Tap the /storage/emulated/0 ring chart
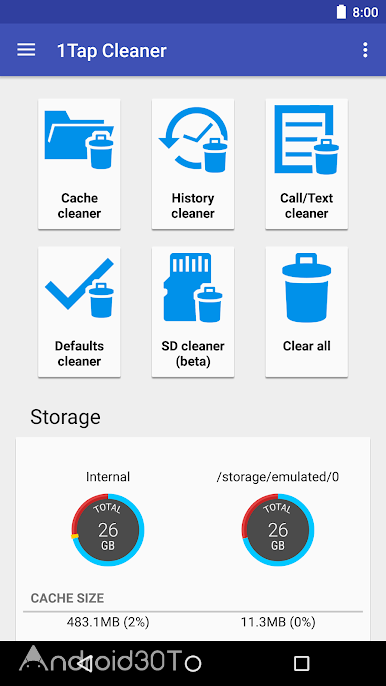The height and width of the screenshot is (686, 386). (x=278, y=530)
